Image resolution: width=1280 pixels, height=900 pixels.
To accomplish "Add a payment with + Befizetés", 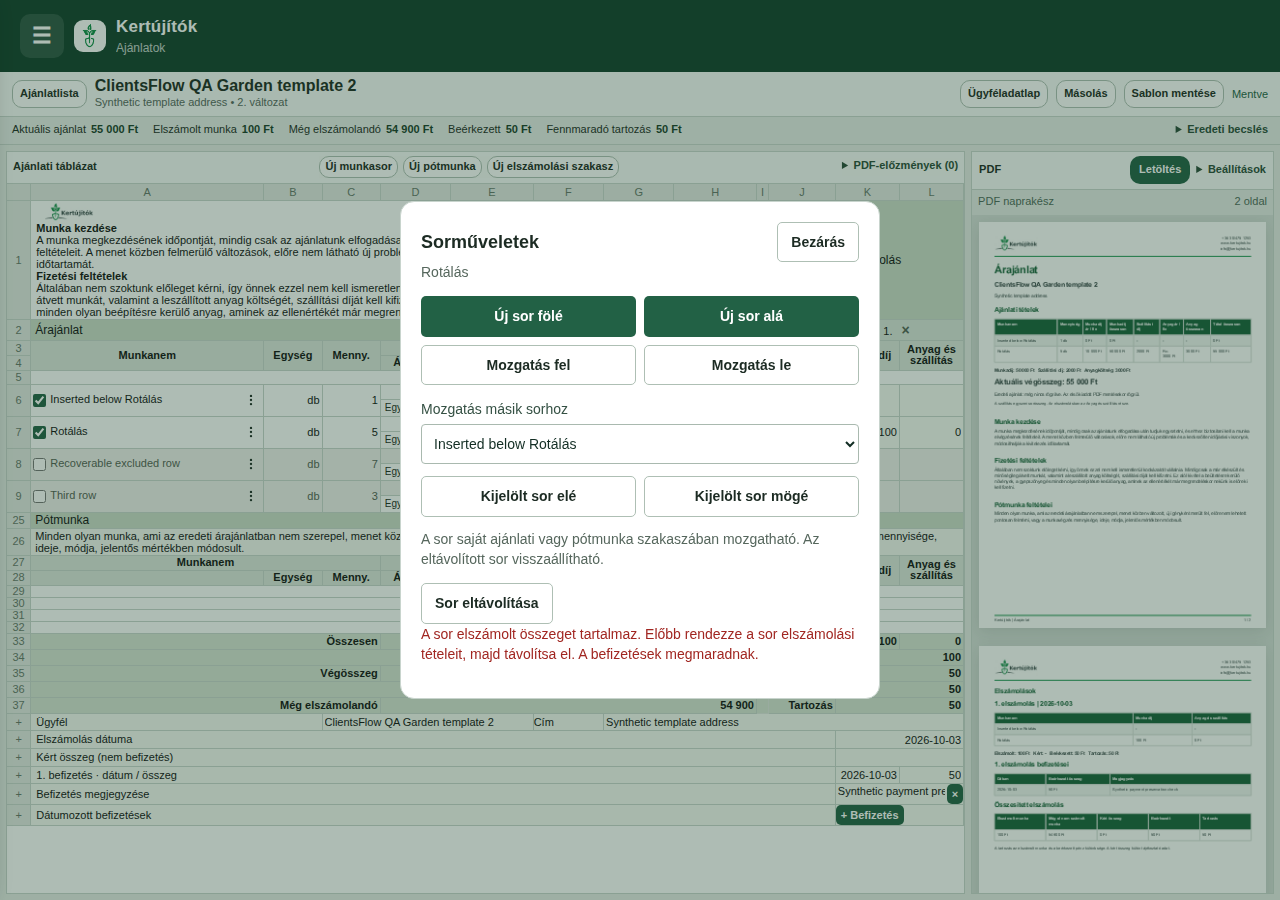I will point(870,815).
